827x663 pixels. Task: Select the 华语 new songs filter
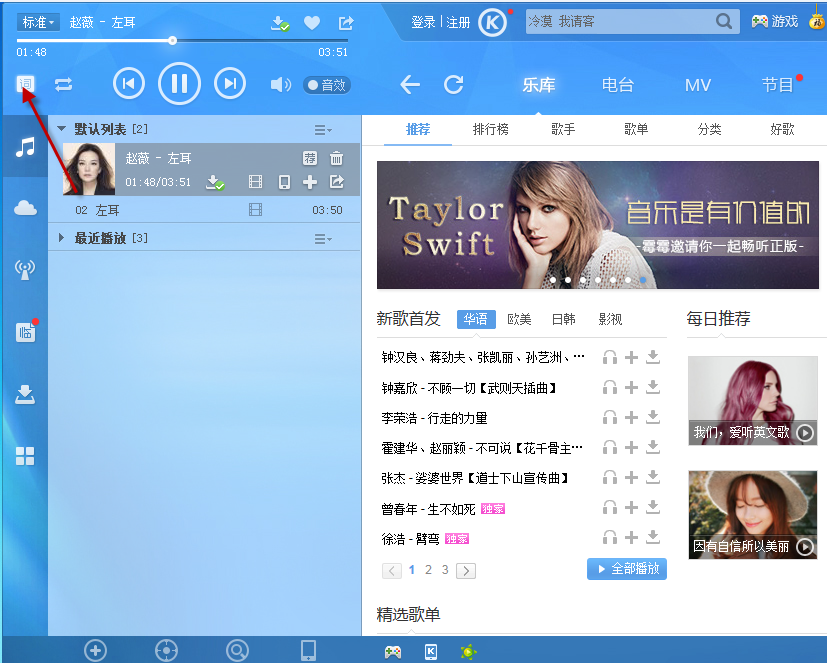[x=476, y=319]
